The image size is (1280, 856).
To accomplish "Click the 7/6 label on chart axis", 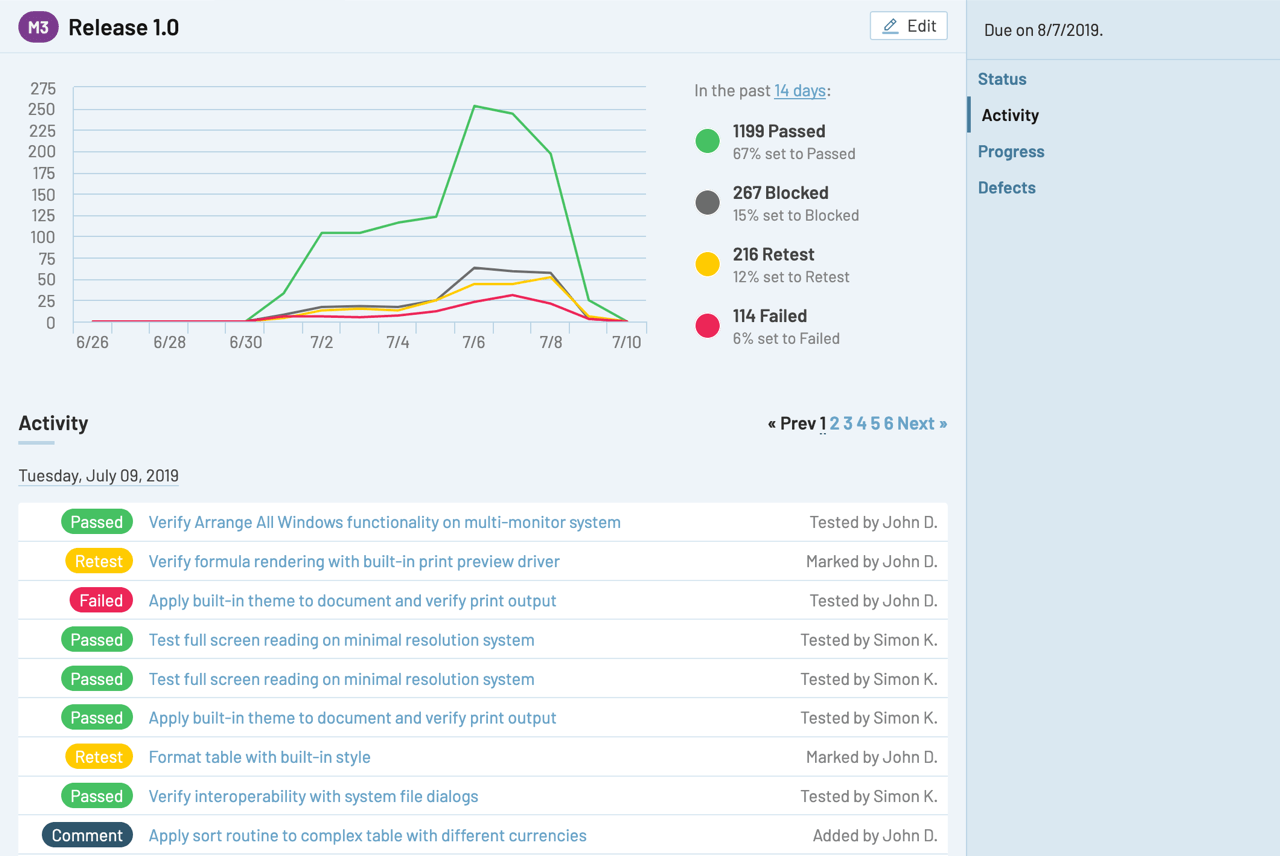I will point(474,342).
